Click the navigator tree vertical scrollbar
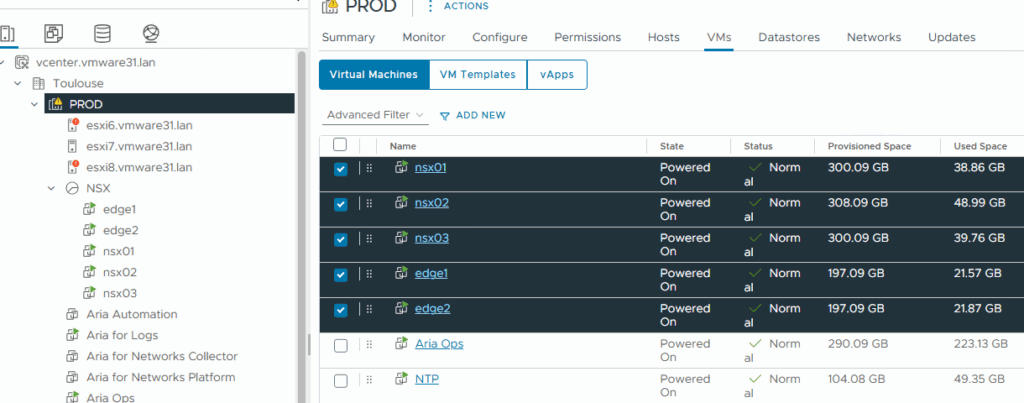 click(302, 225)
